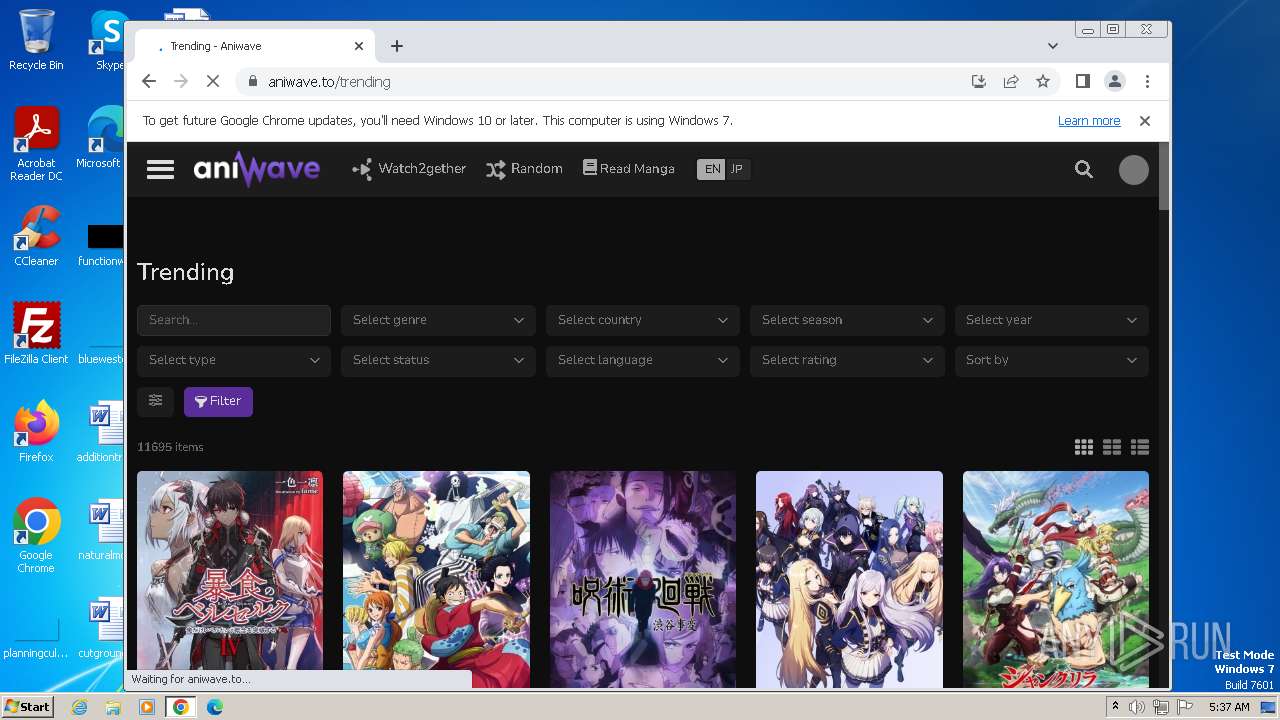
Task: Click the 5:37 AM clock
Action: click(x=1229, y=707)
